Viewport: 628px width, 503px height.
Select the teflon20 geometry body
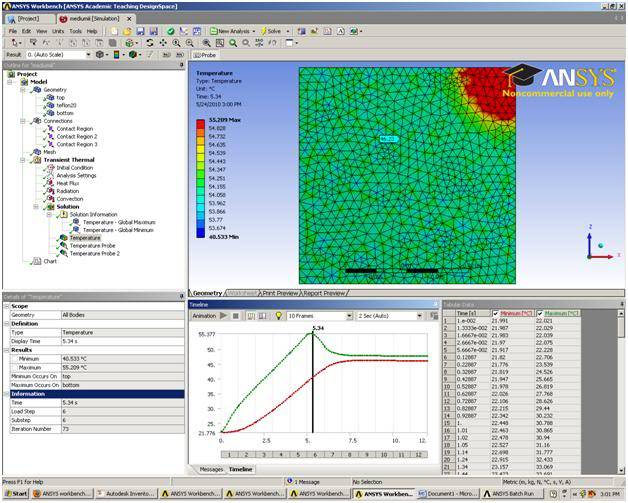tap(66, 105)
